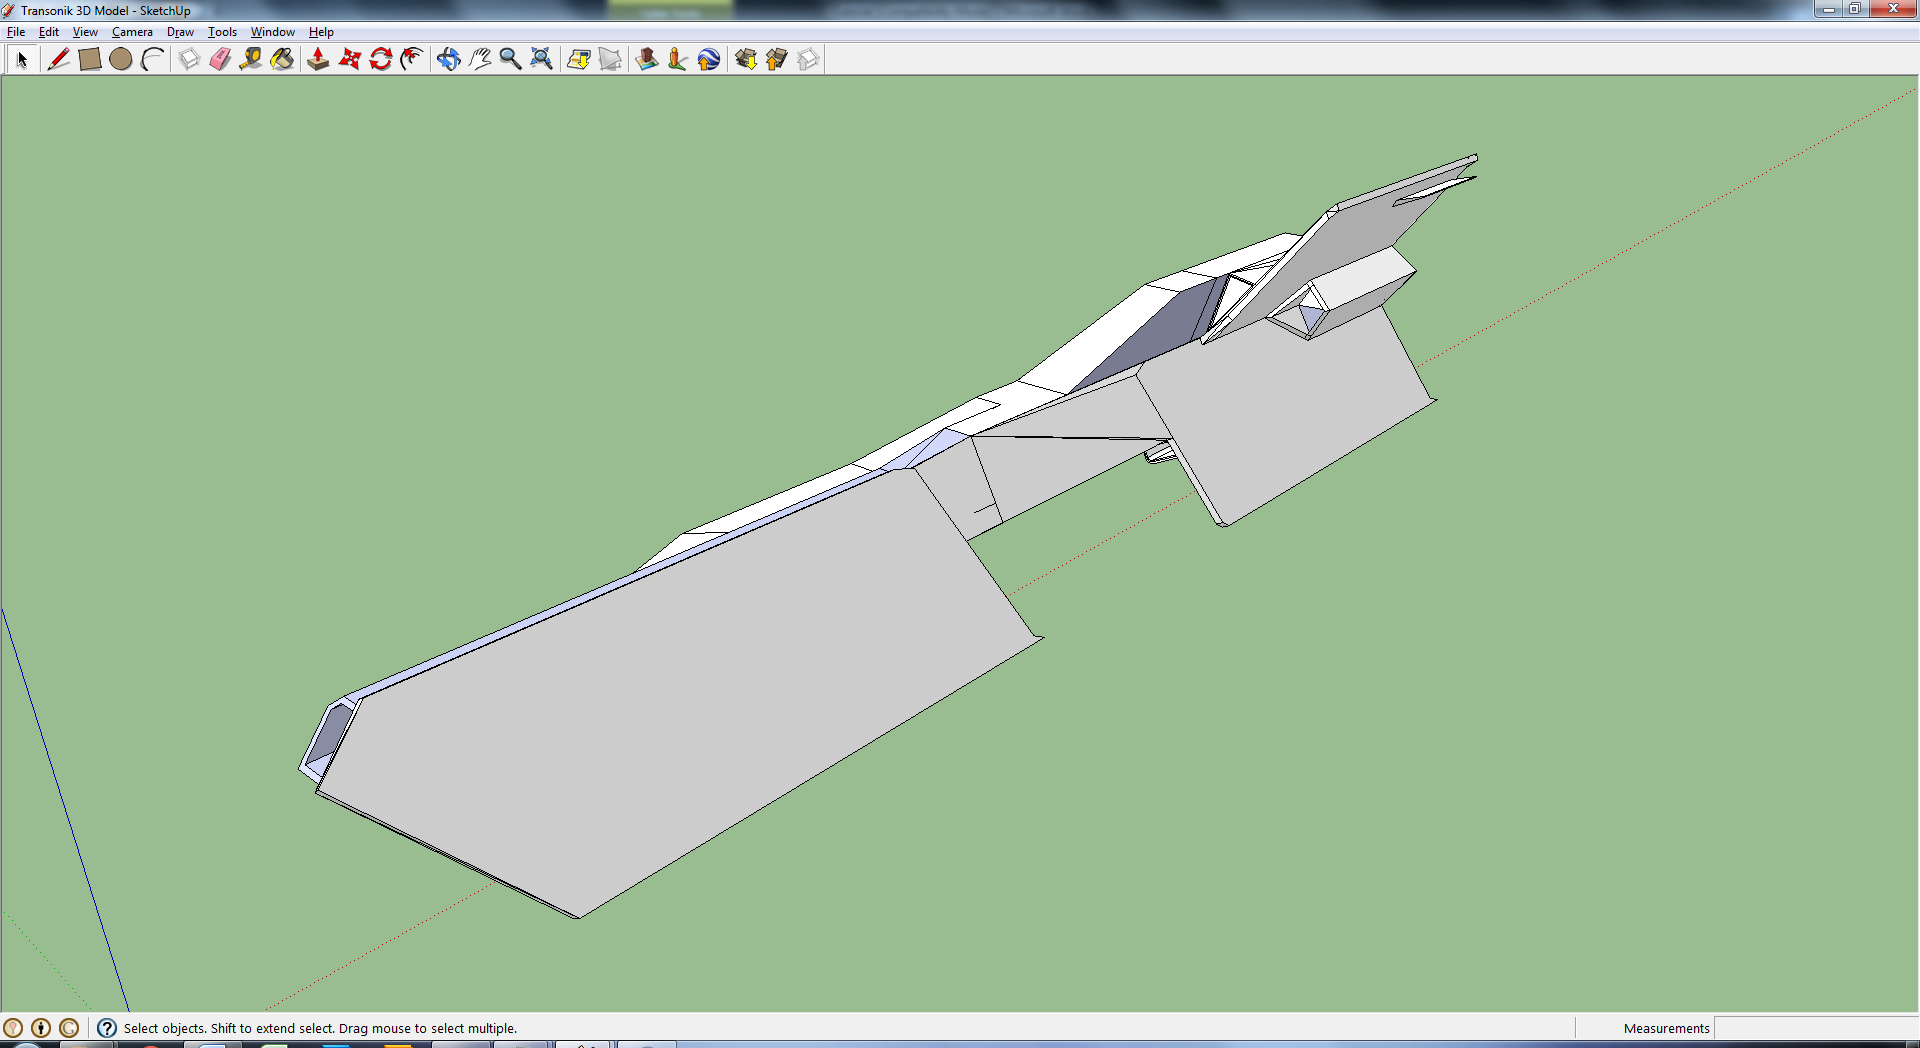Image resolution: width=1920 pixels, height=1048 pixels.
Task: Click the Measurements input box
Action: coord(1815,1028)
